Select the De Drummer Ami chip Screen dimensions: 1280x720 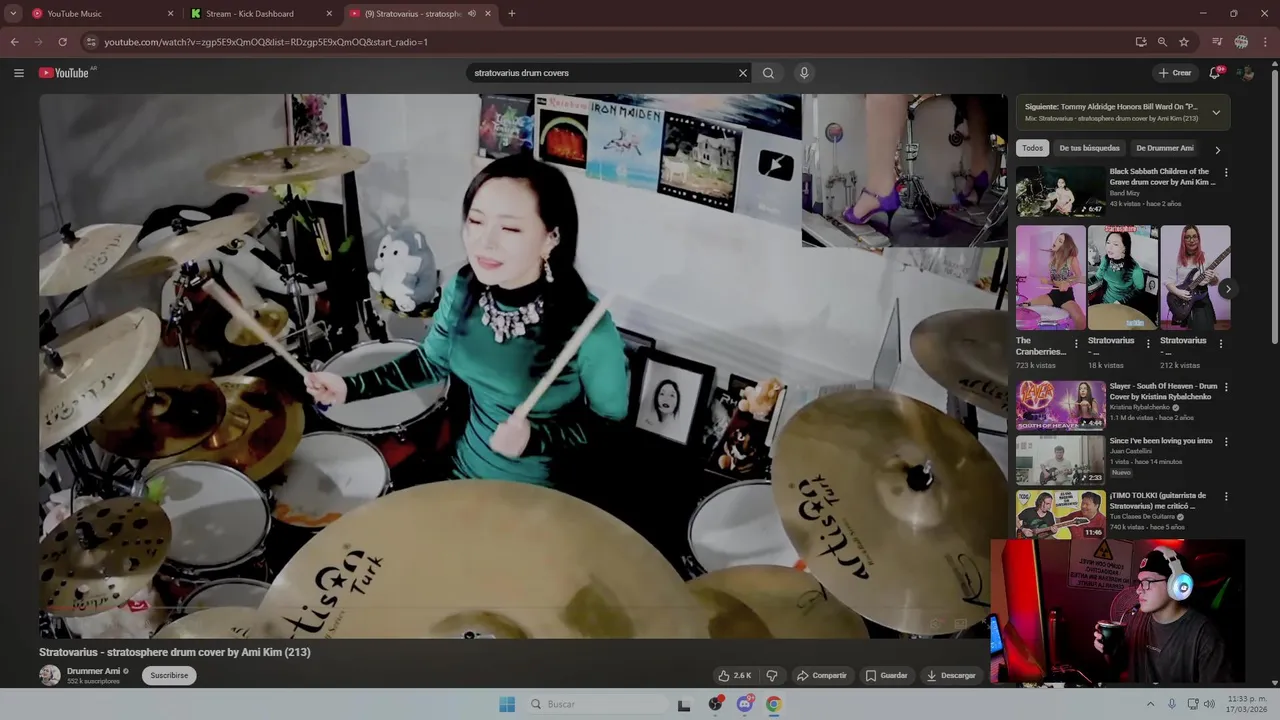pos(1165,148)
